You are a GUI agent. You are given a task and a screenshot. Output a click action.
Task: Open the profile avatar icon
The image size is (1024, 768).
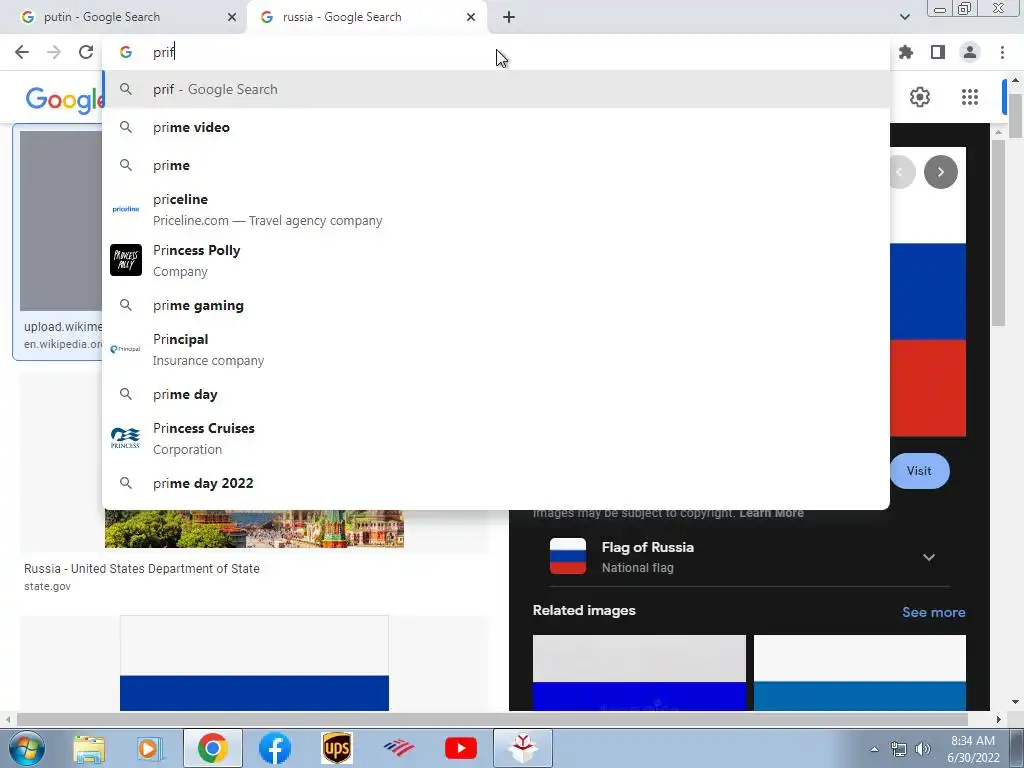(x=970, y=52)
